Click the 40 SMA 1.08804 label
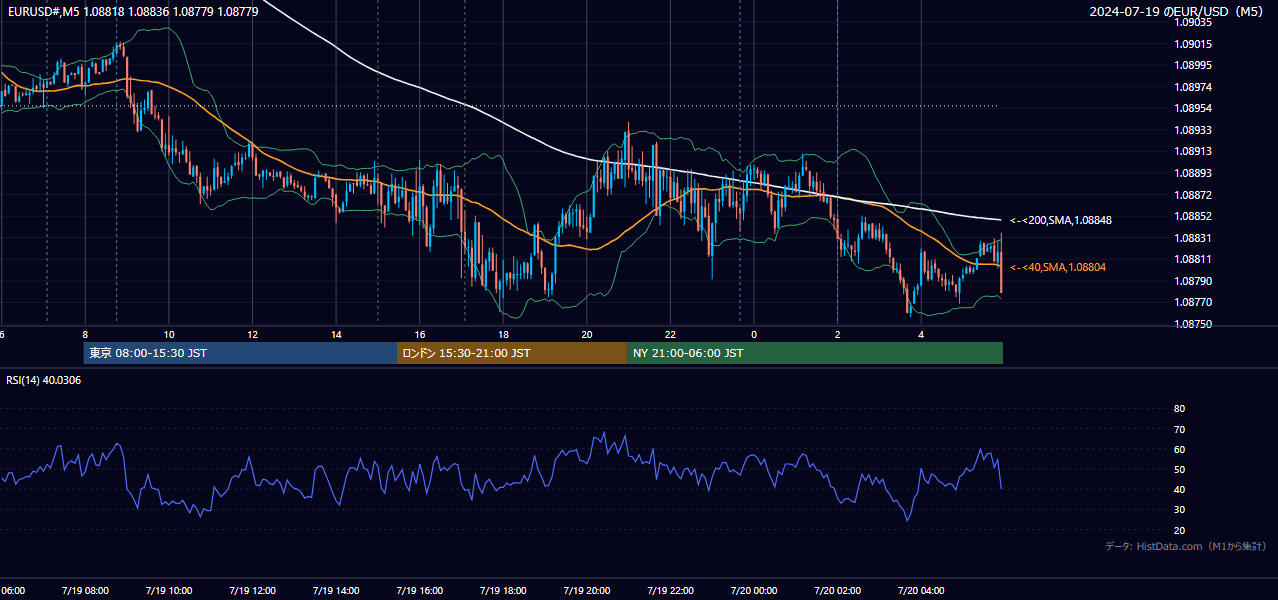 coord(1057,268)
